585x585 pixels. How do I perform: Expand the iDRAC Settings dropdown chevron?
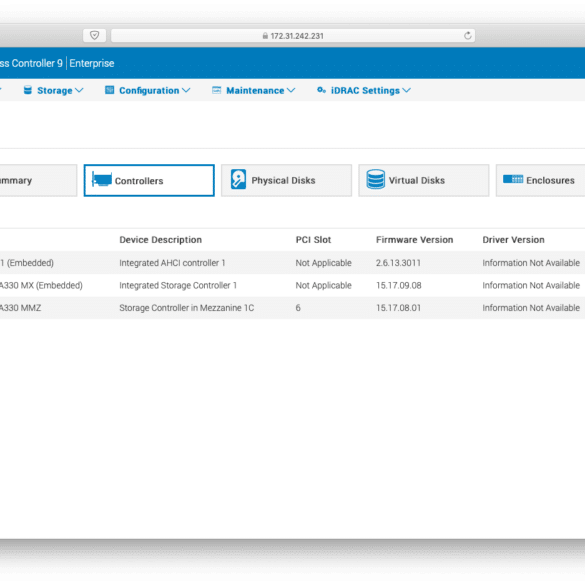click(x=407, y=90)
